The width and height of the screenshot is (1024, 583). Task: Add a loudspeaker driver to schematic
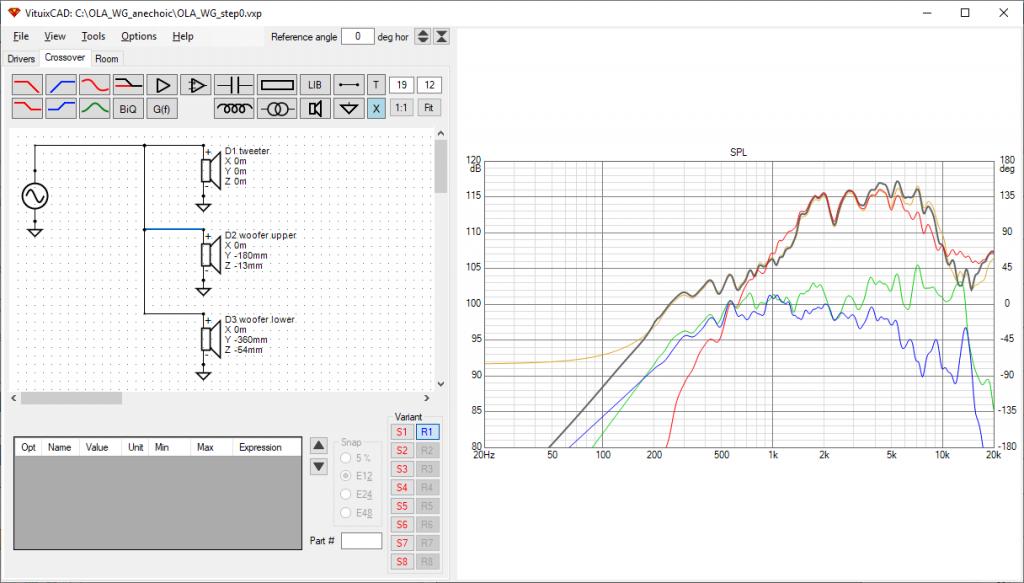315,108
